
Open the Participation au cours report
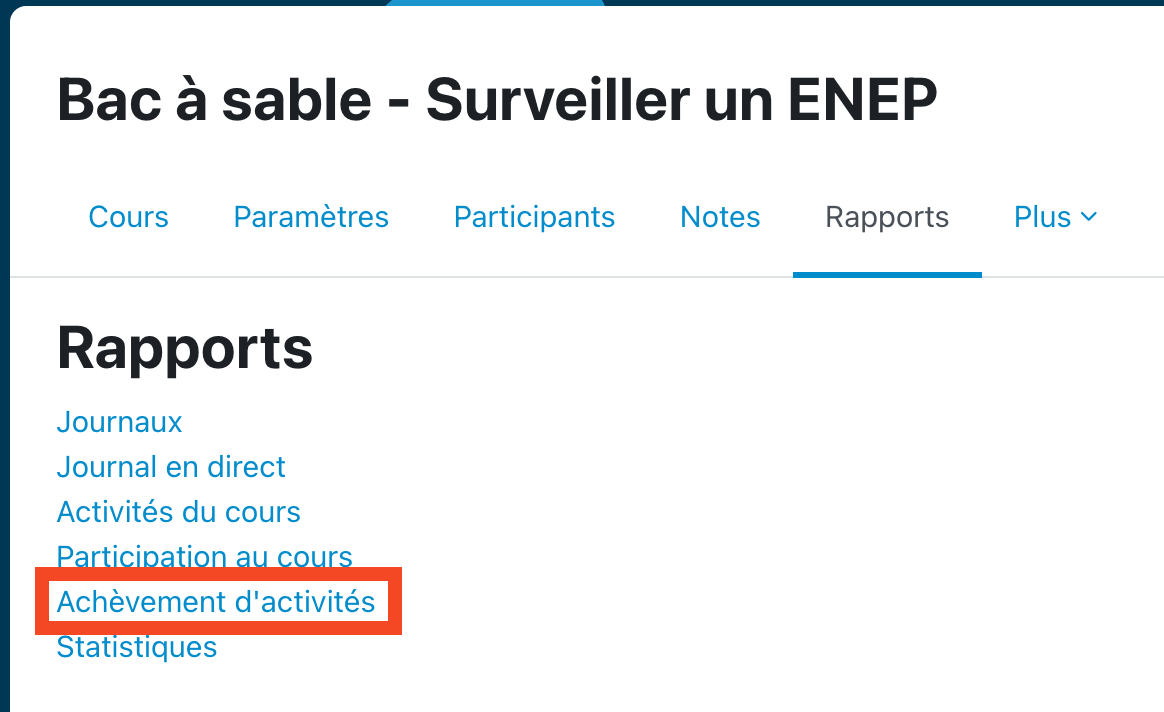pyautogui.click(x=204, y=556)
